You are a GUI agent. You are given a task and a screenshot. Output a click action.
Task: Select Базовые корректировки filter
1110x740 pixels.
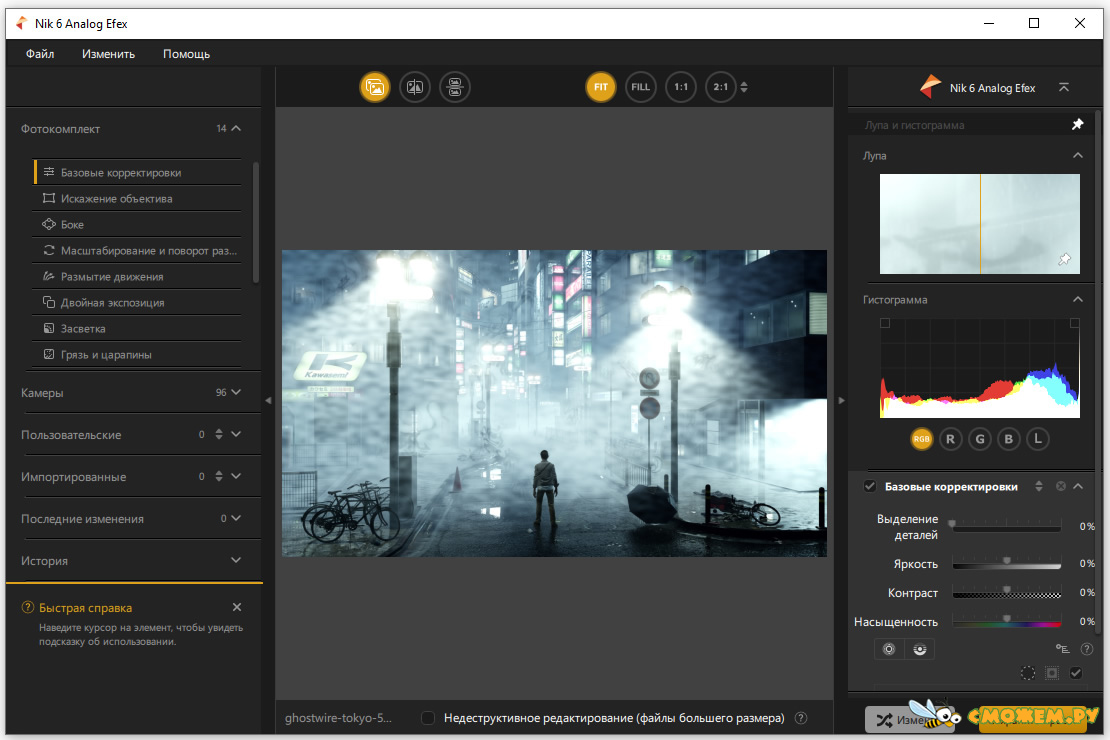click(137, 172)
